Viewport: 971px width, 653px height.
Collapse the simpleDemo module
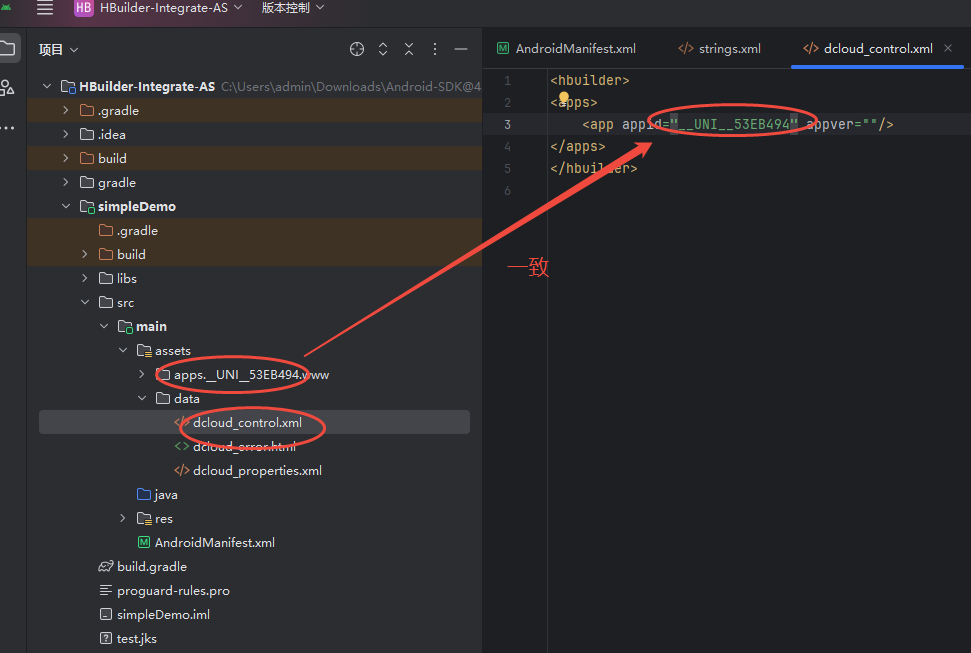(x=66, y=206)
